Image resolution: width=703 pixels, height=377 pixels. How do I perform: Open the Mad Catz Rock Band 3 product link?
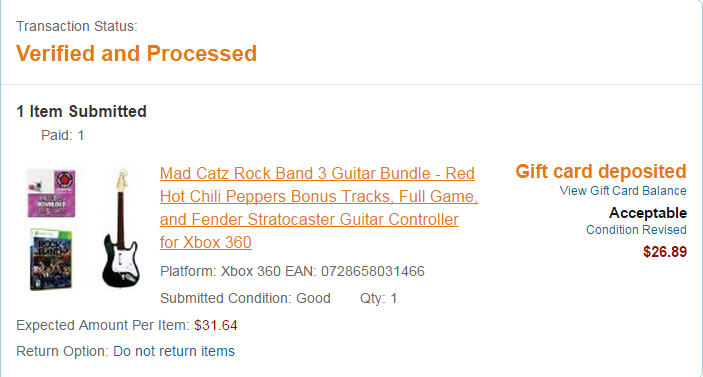coord(319,208)
